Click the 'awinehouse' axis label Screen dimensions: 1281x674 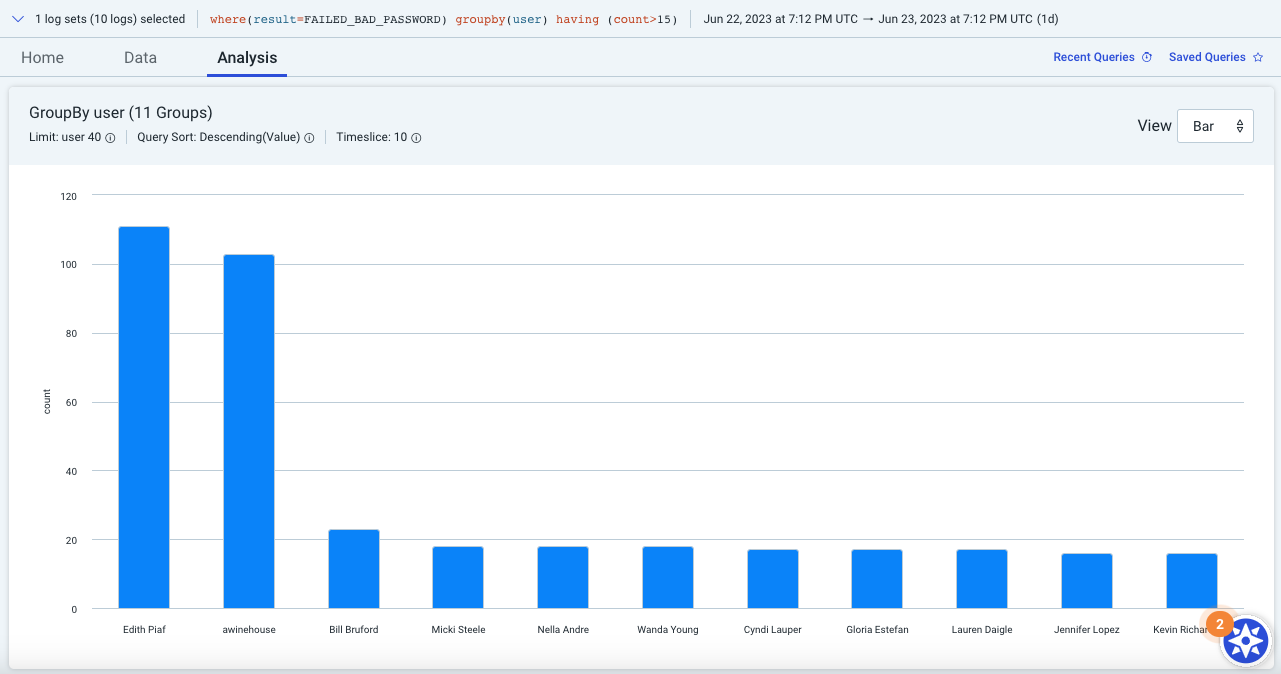pos(249,630)
